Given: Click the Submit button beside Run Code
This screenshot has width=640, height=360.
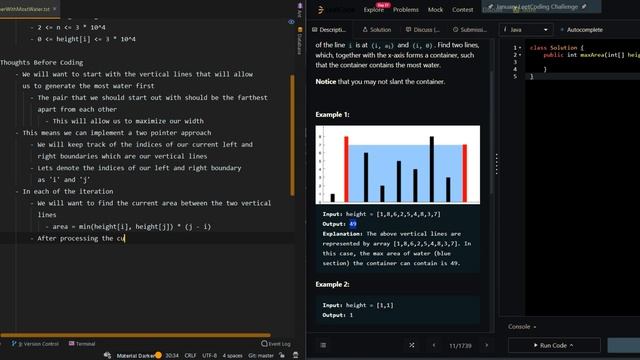Looking at the screenshot, I should point(624,345).
